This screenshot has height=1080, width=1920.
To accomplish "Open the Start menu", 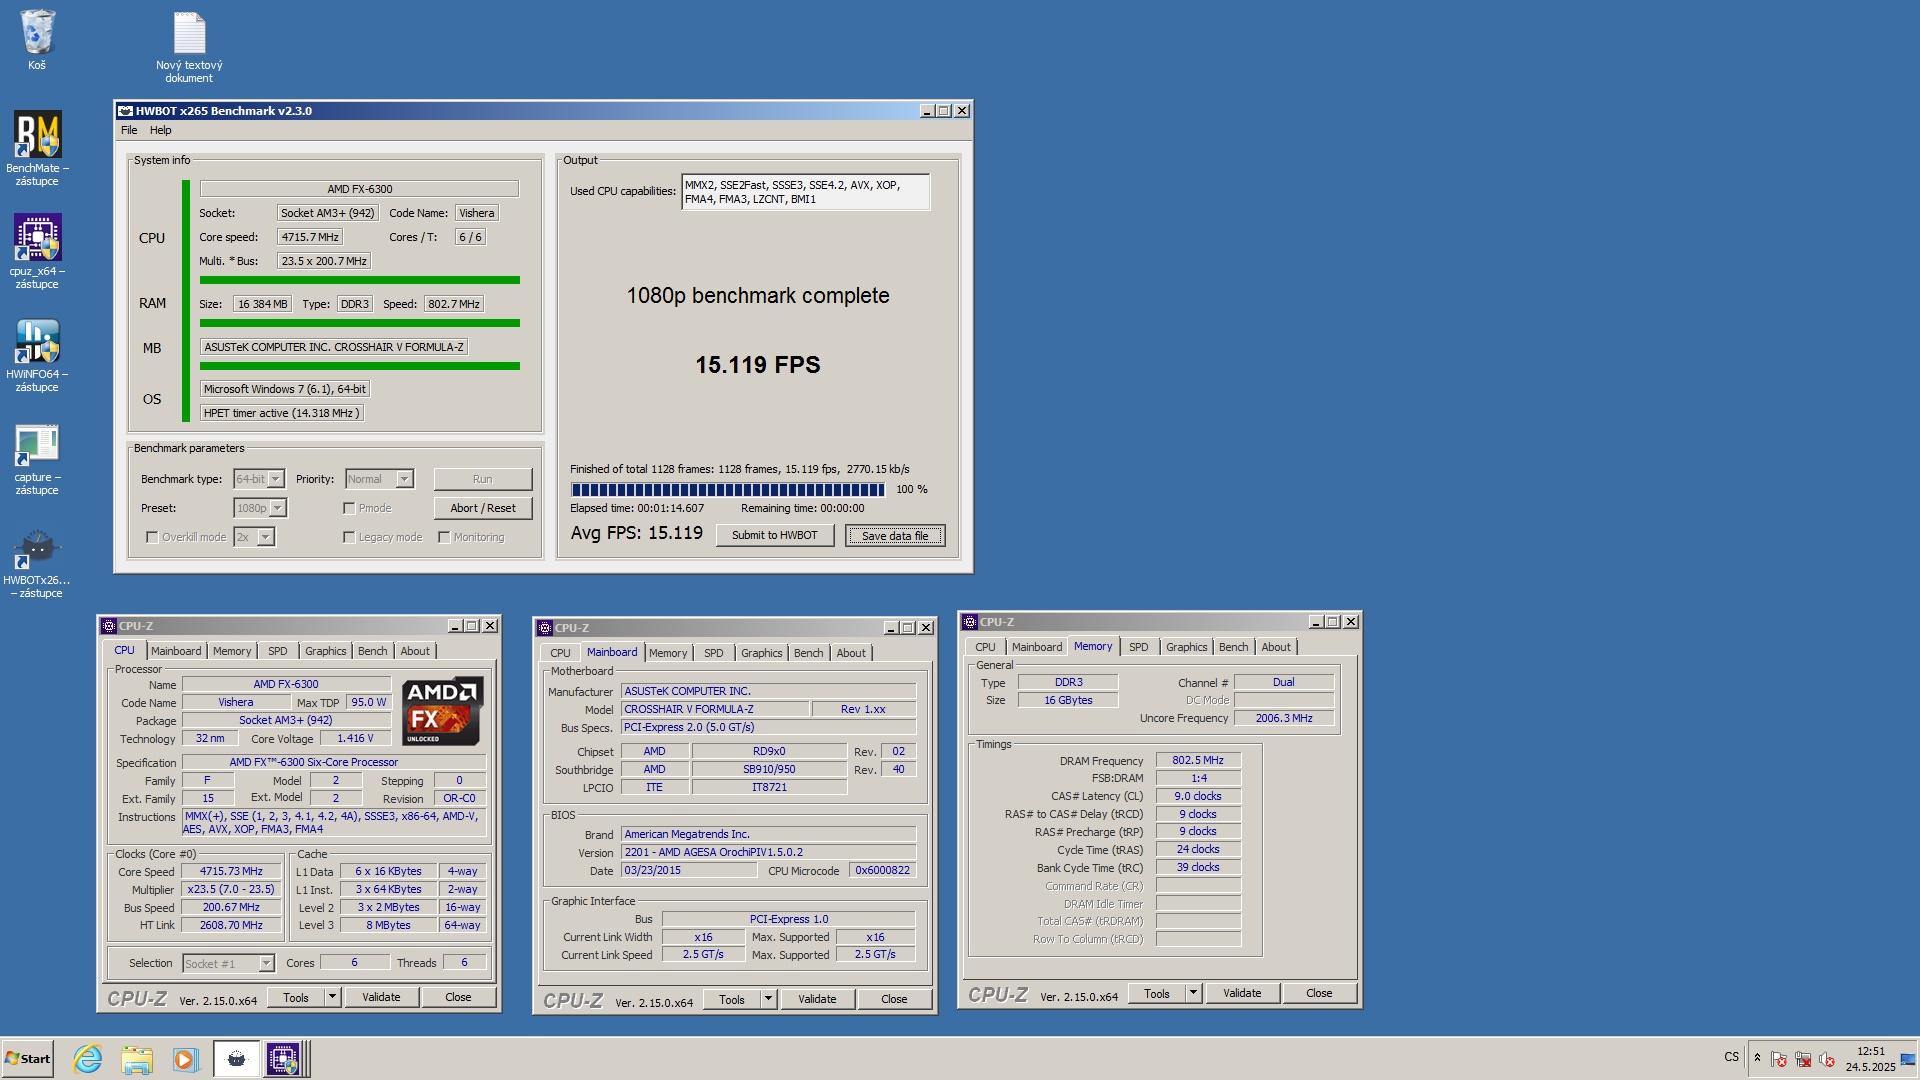I will tap(28, 1059).
